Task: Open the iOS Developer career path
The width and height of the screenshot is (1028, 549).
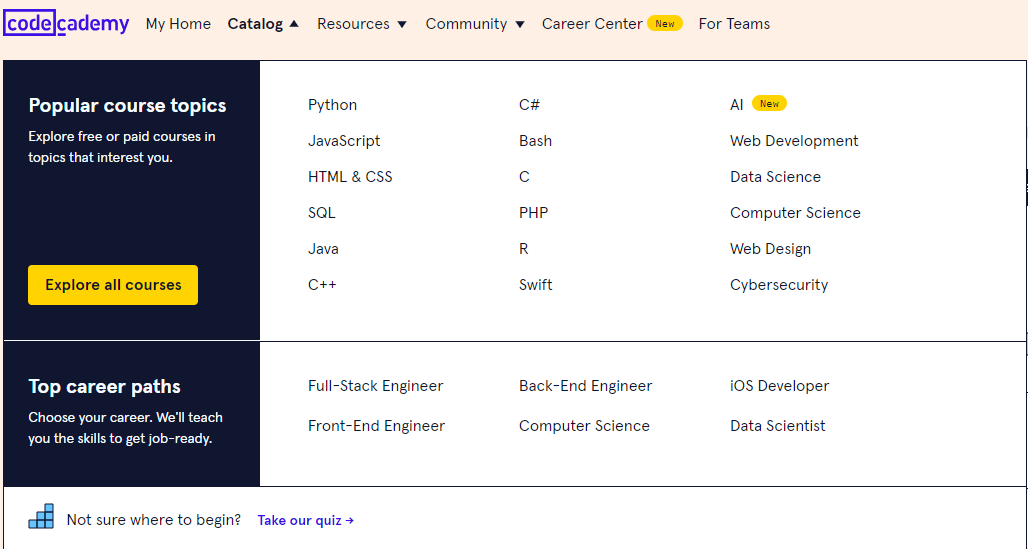Action: click(780, 386)
